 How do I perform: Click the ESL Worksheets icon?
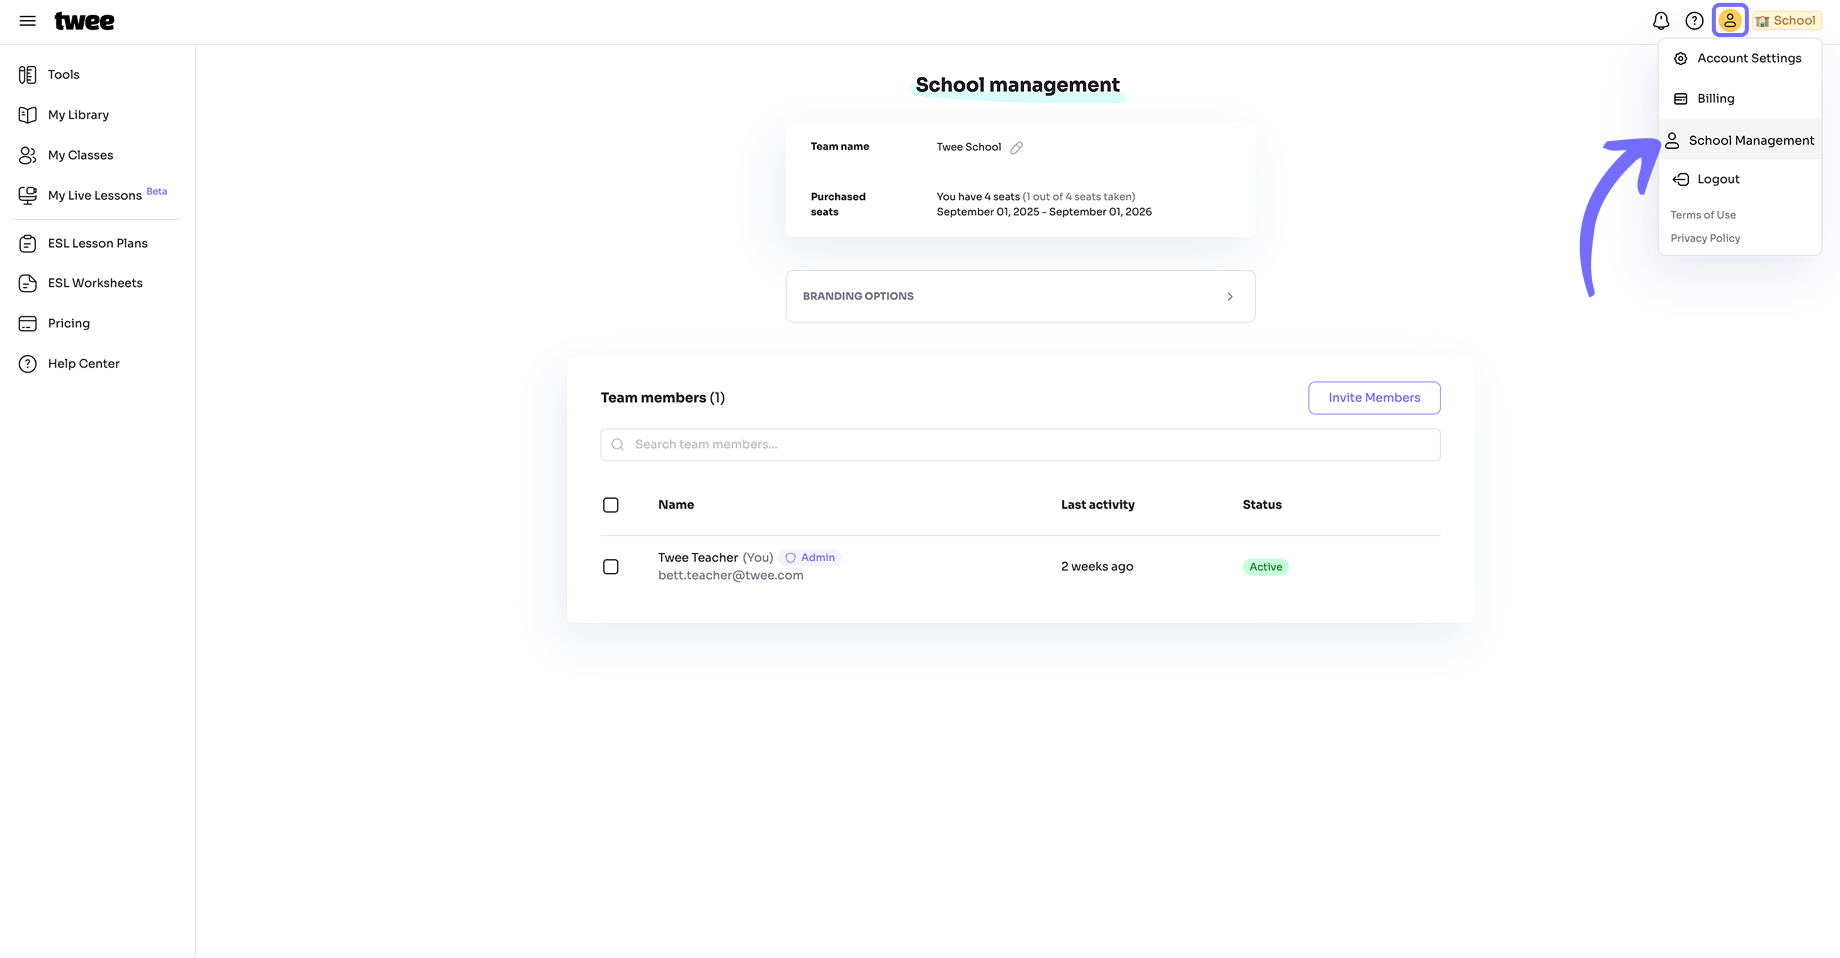(x=28, y=284)
